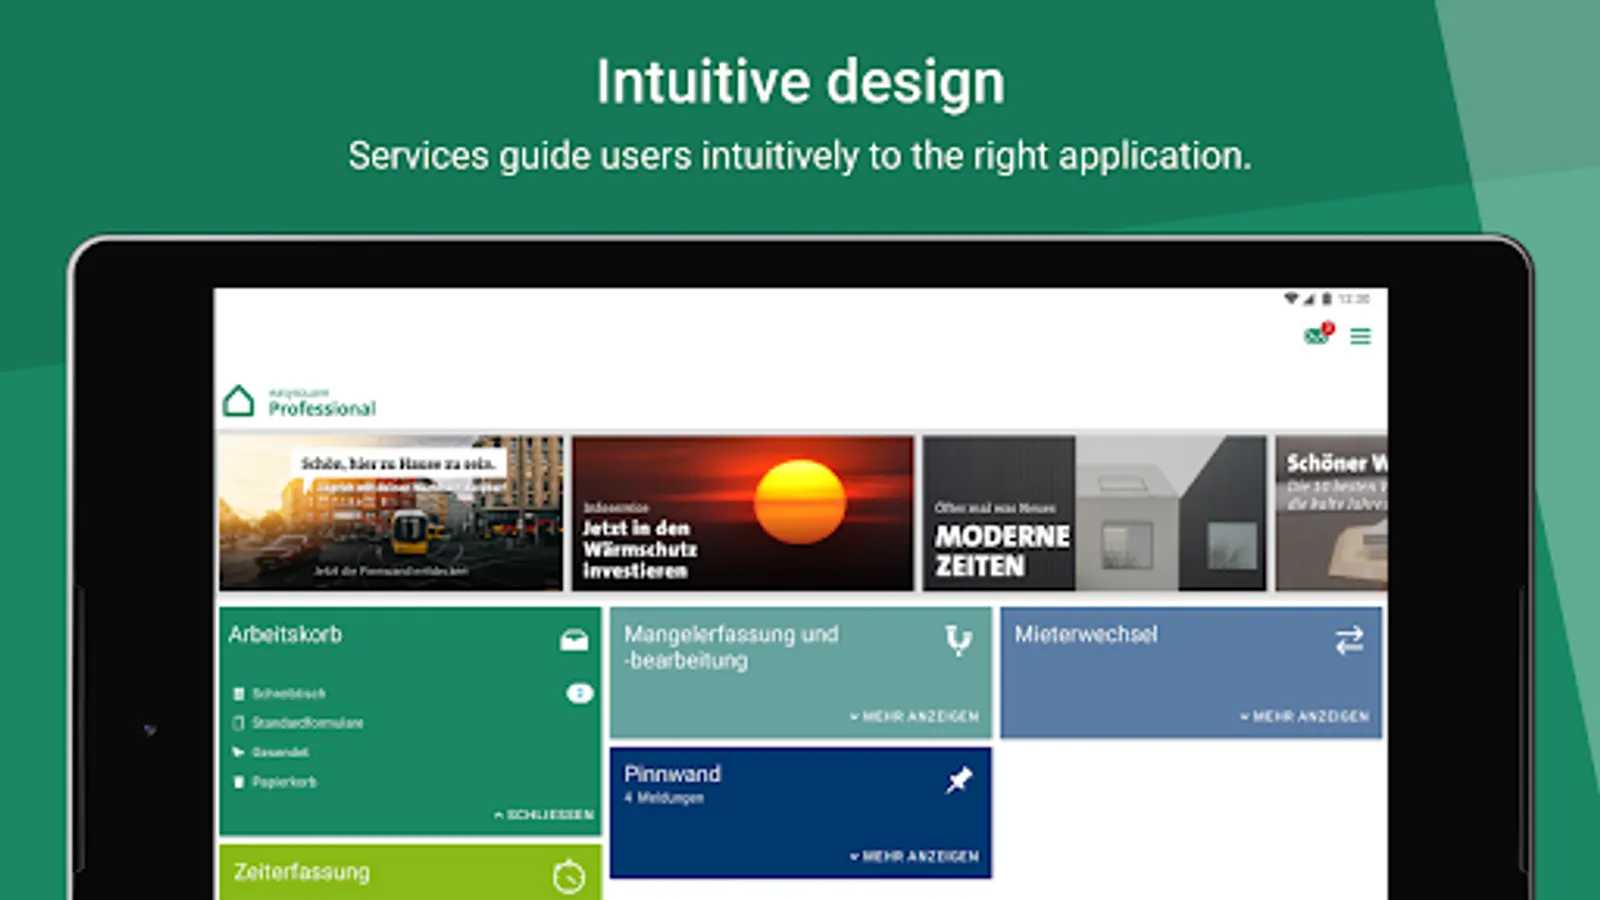This screenshot has height=900, width=1600.
Task: Open the sunset Wärmschutz banner
Action: (x=743, y=513)
